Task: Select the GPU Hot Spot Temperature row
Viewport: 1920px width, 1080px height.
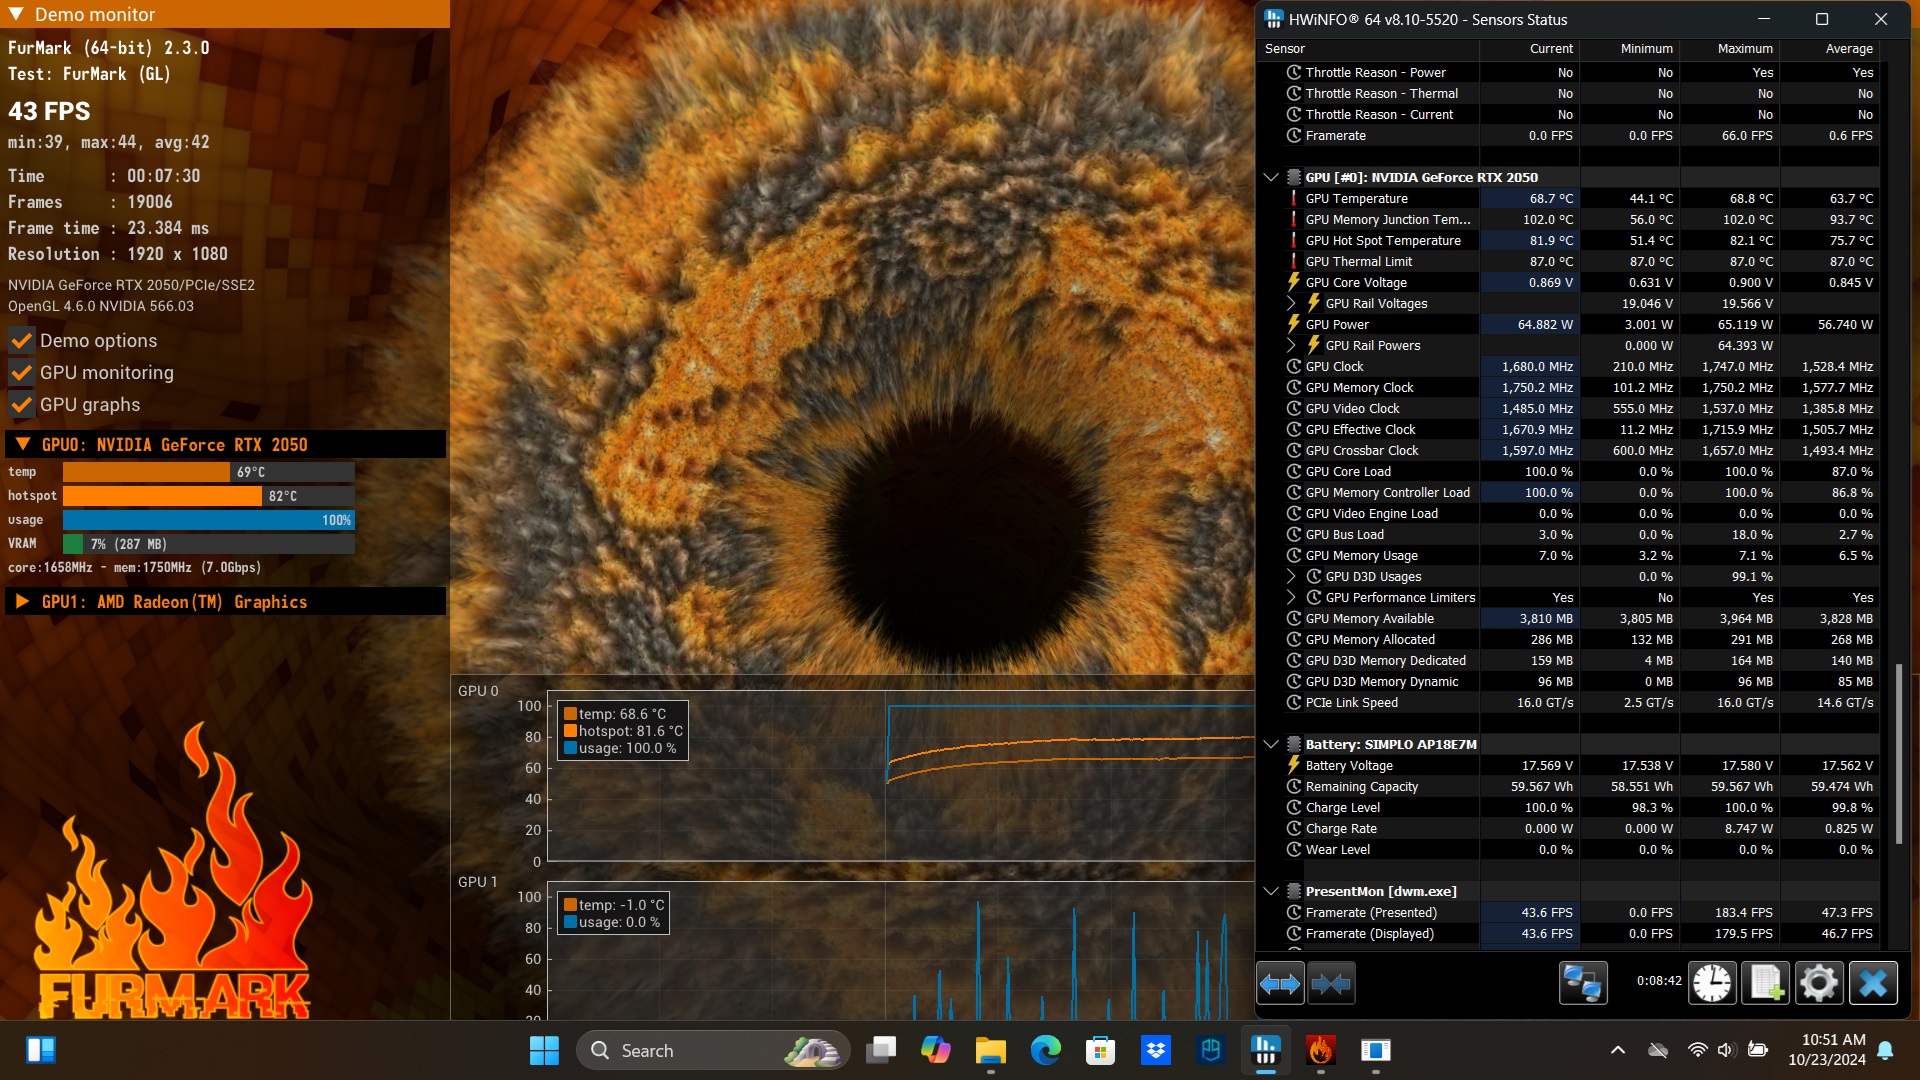Action: [x=1568, y=240]
